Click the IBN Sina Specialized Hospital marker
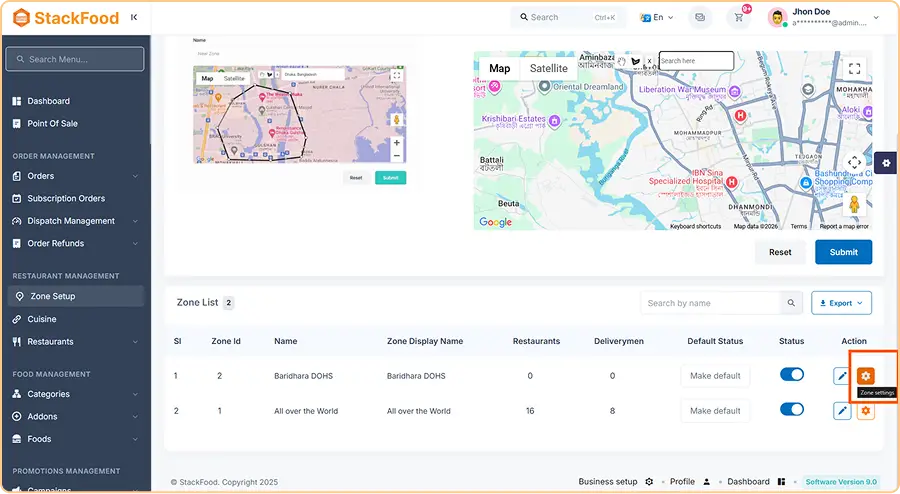This screenshot has height=494, width=900. tap(731, 182)
